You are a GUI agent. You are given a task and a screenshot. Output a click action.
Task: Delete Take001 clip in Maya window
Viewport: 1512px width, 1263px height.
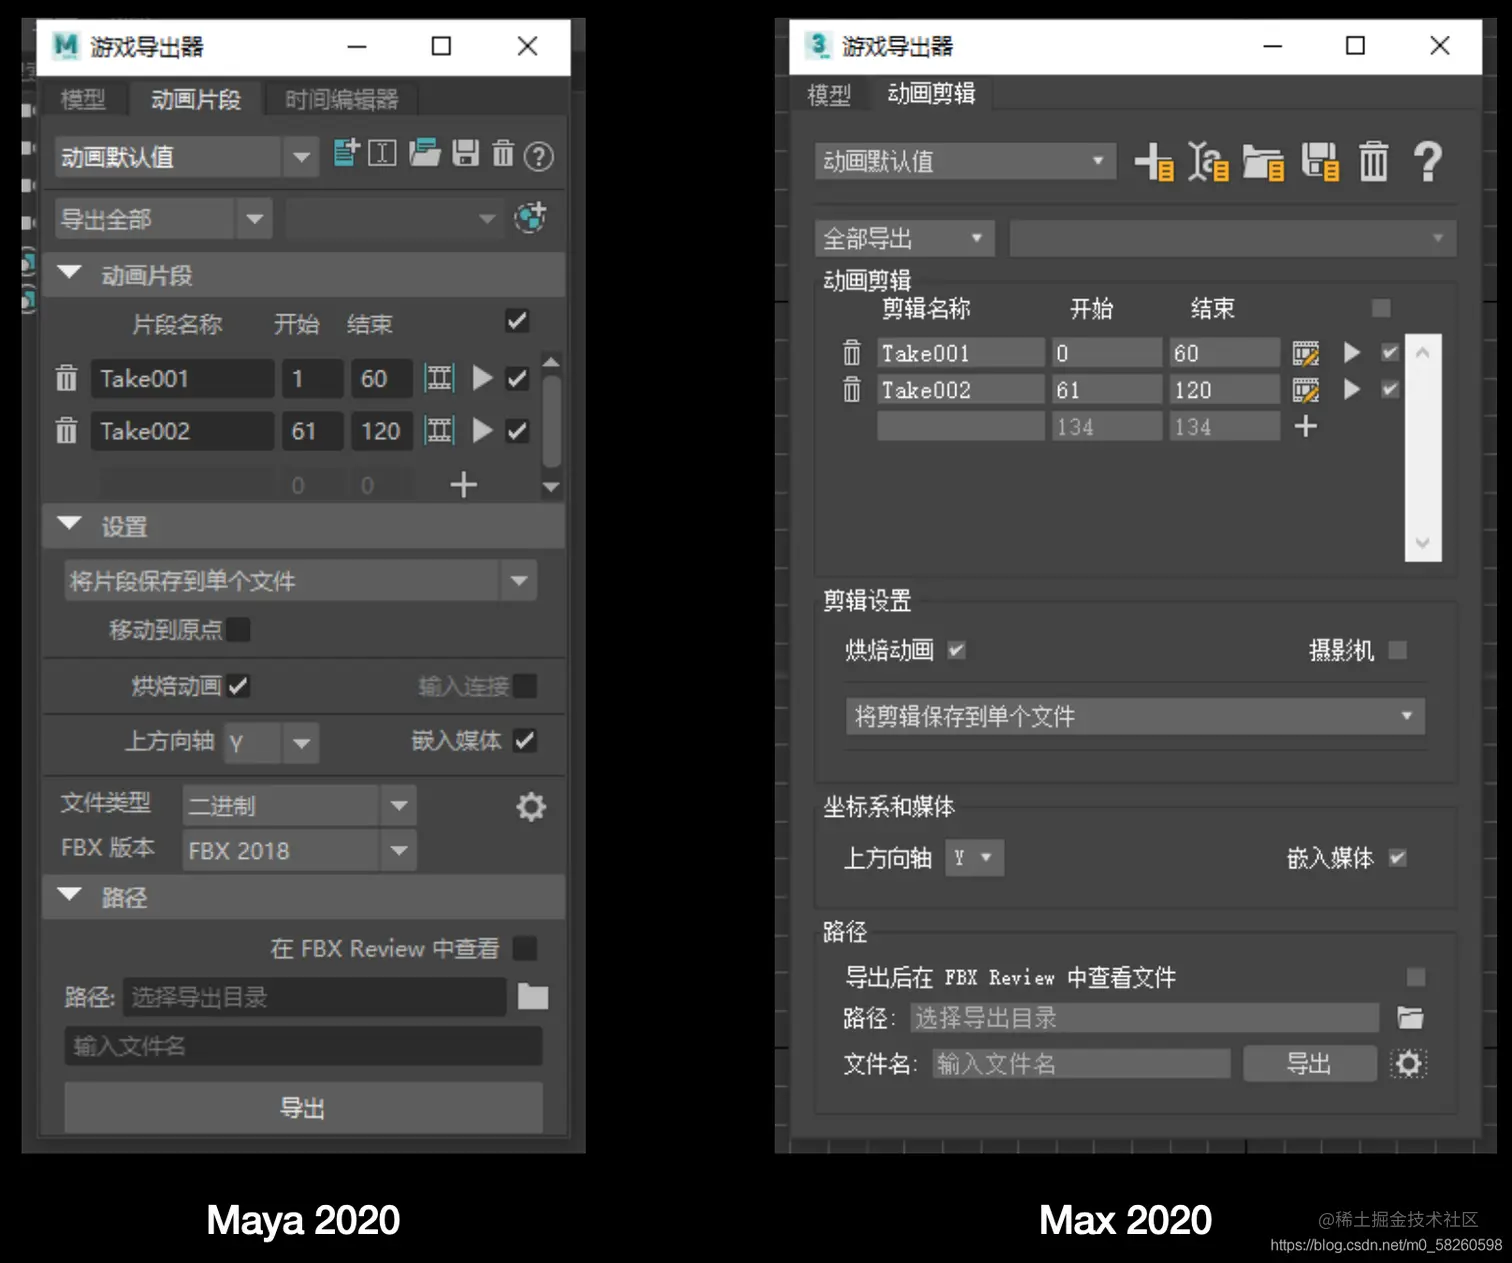point(66,378)
